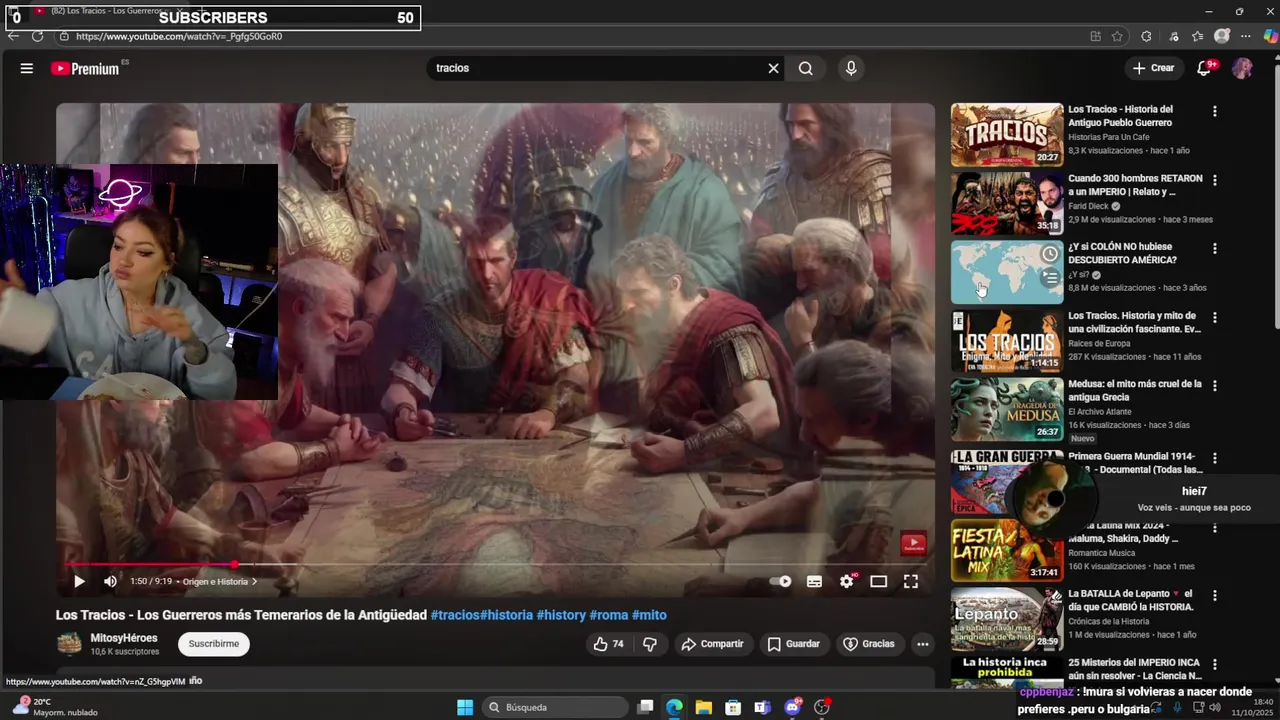The height and width of the screenshot is (720, 1280).
Task: Open '25 Misterios del IMPERIO INCA' title
Action: point(1135,669)
